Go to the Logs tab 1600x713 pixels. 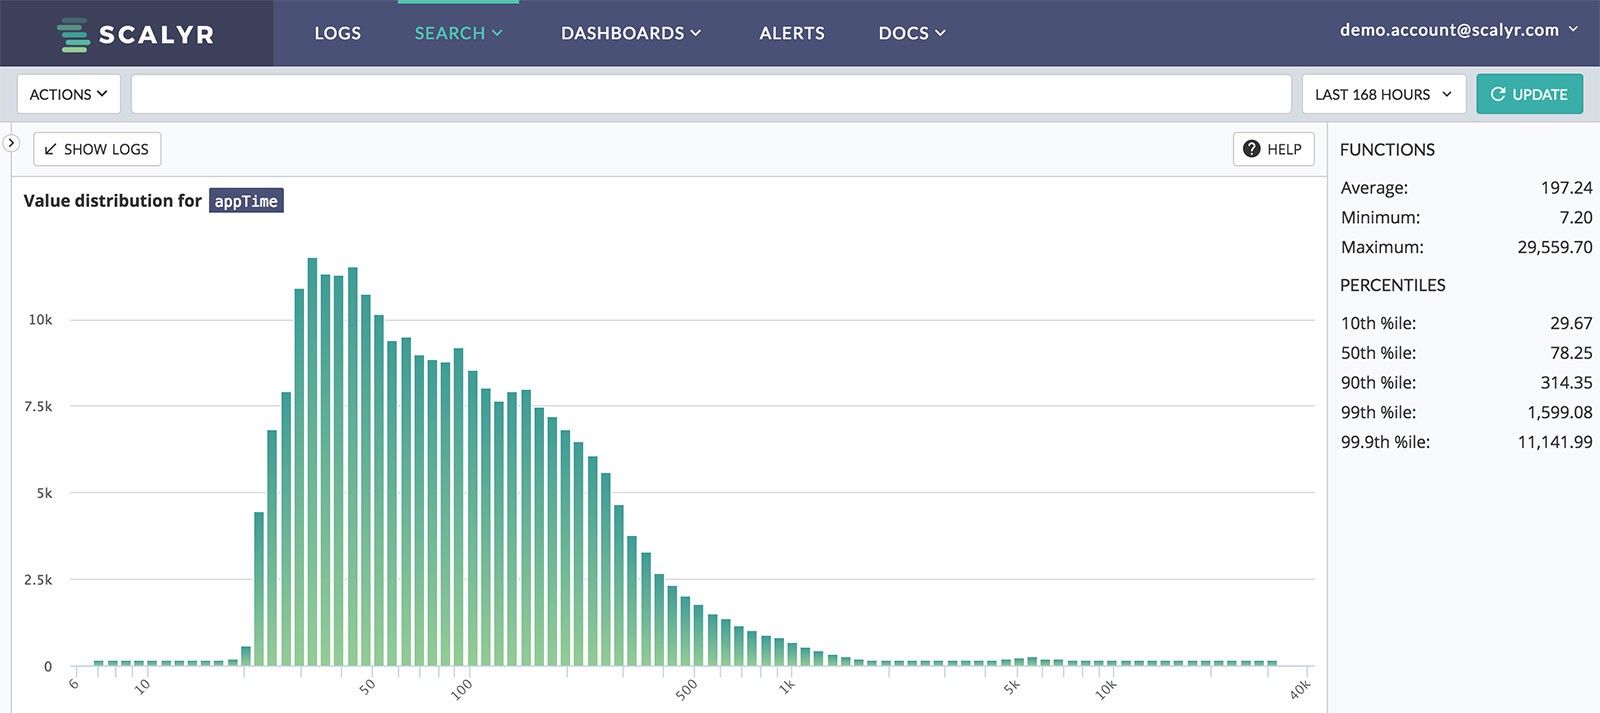[x=337, y=33]
